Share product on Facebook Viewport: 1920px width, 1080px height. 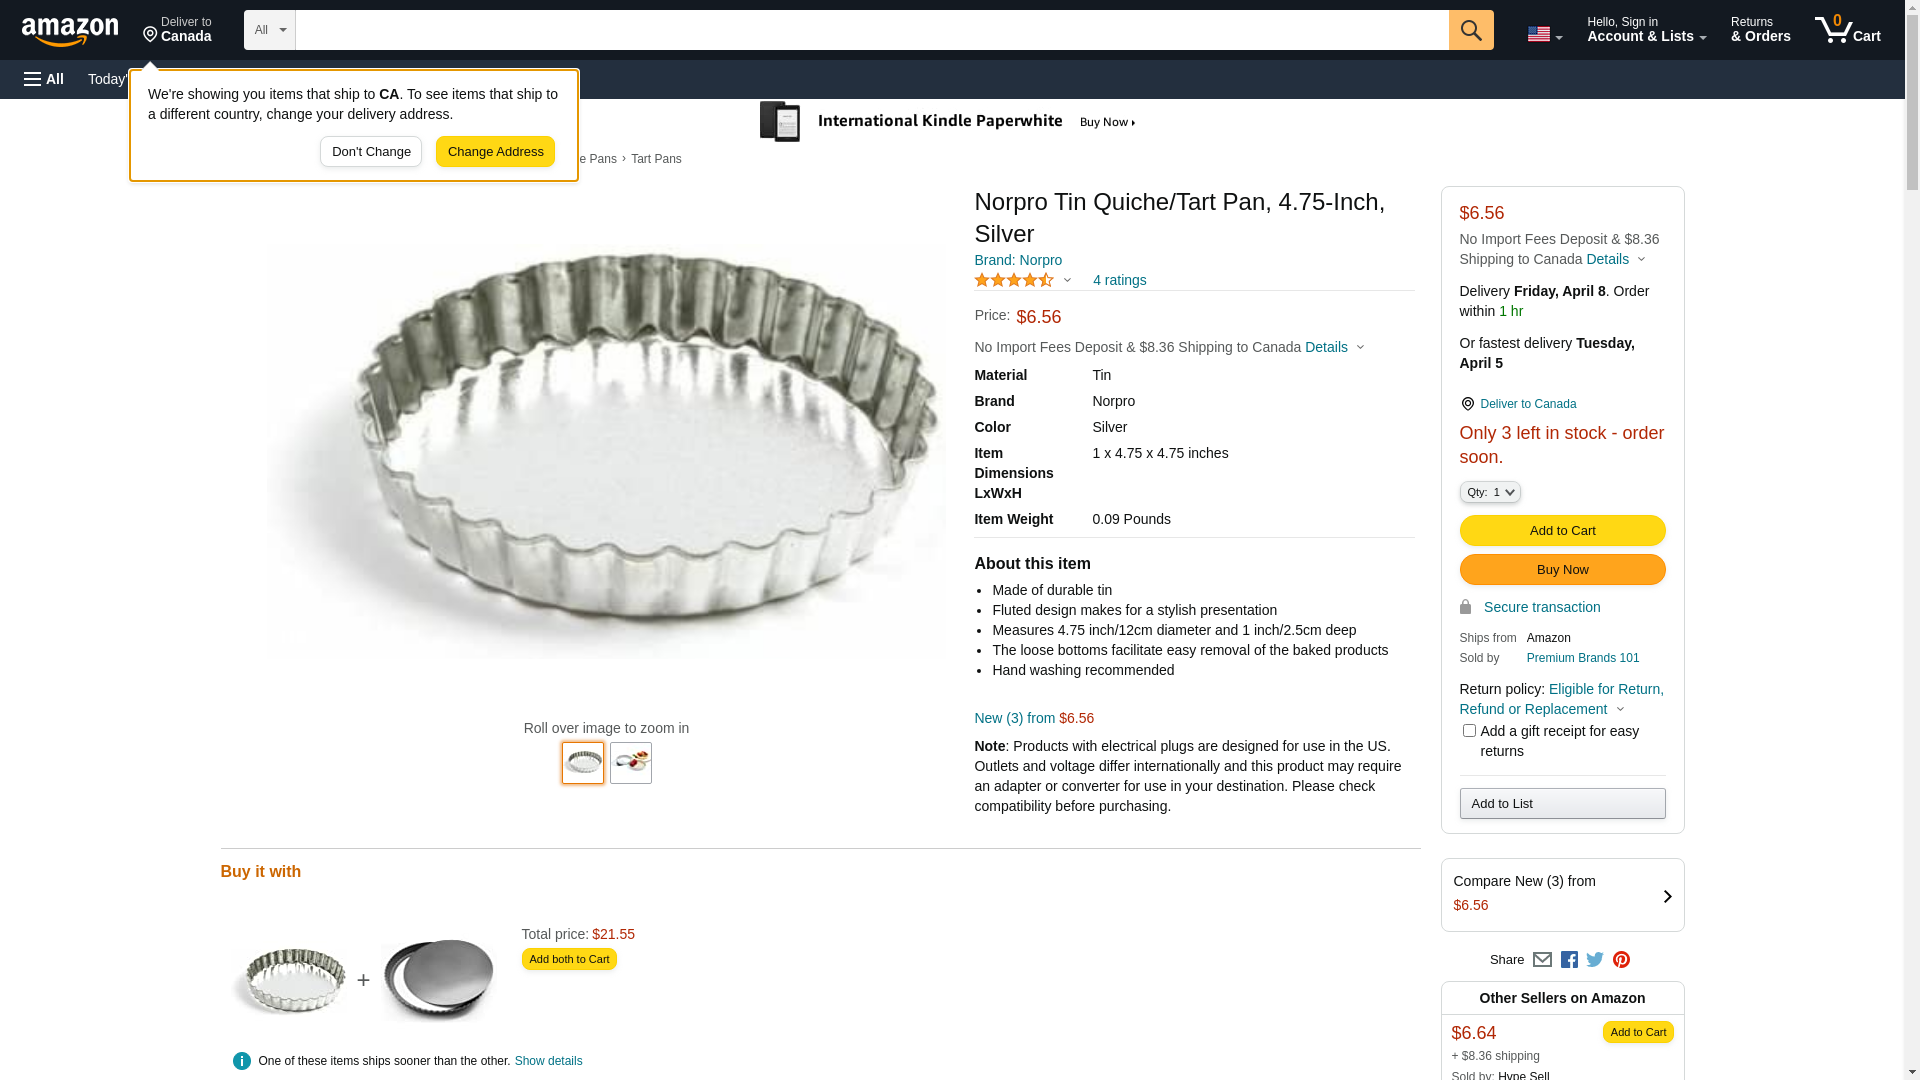[1569, 960]
